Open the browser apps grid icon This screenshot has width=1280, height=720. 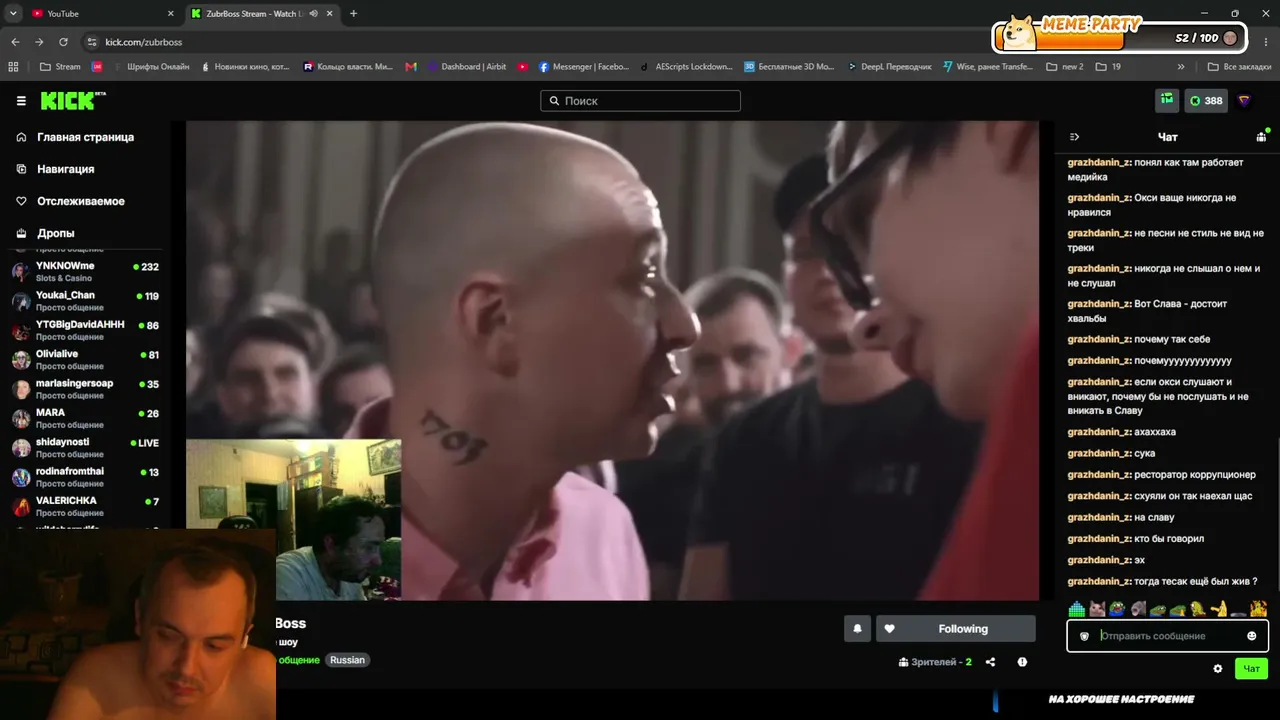click(13, 67)
